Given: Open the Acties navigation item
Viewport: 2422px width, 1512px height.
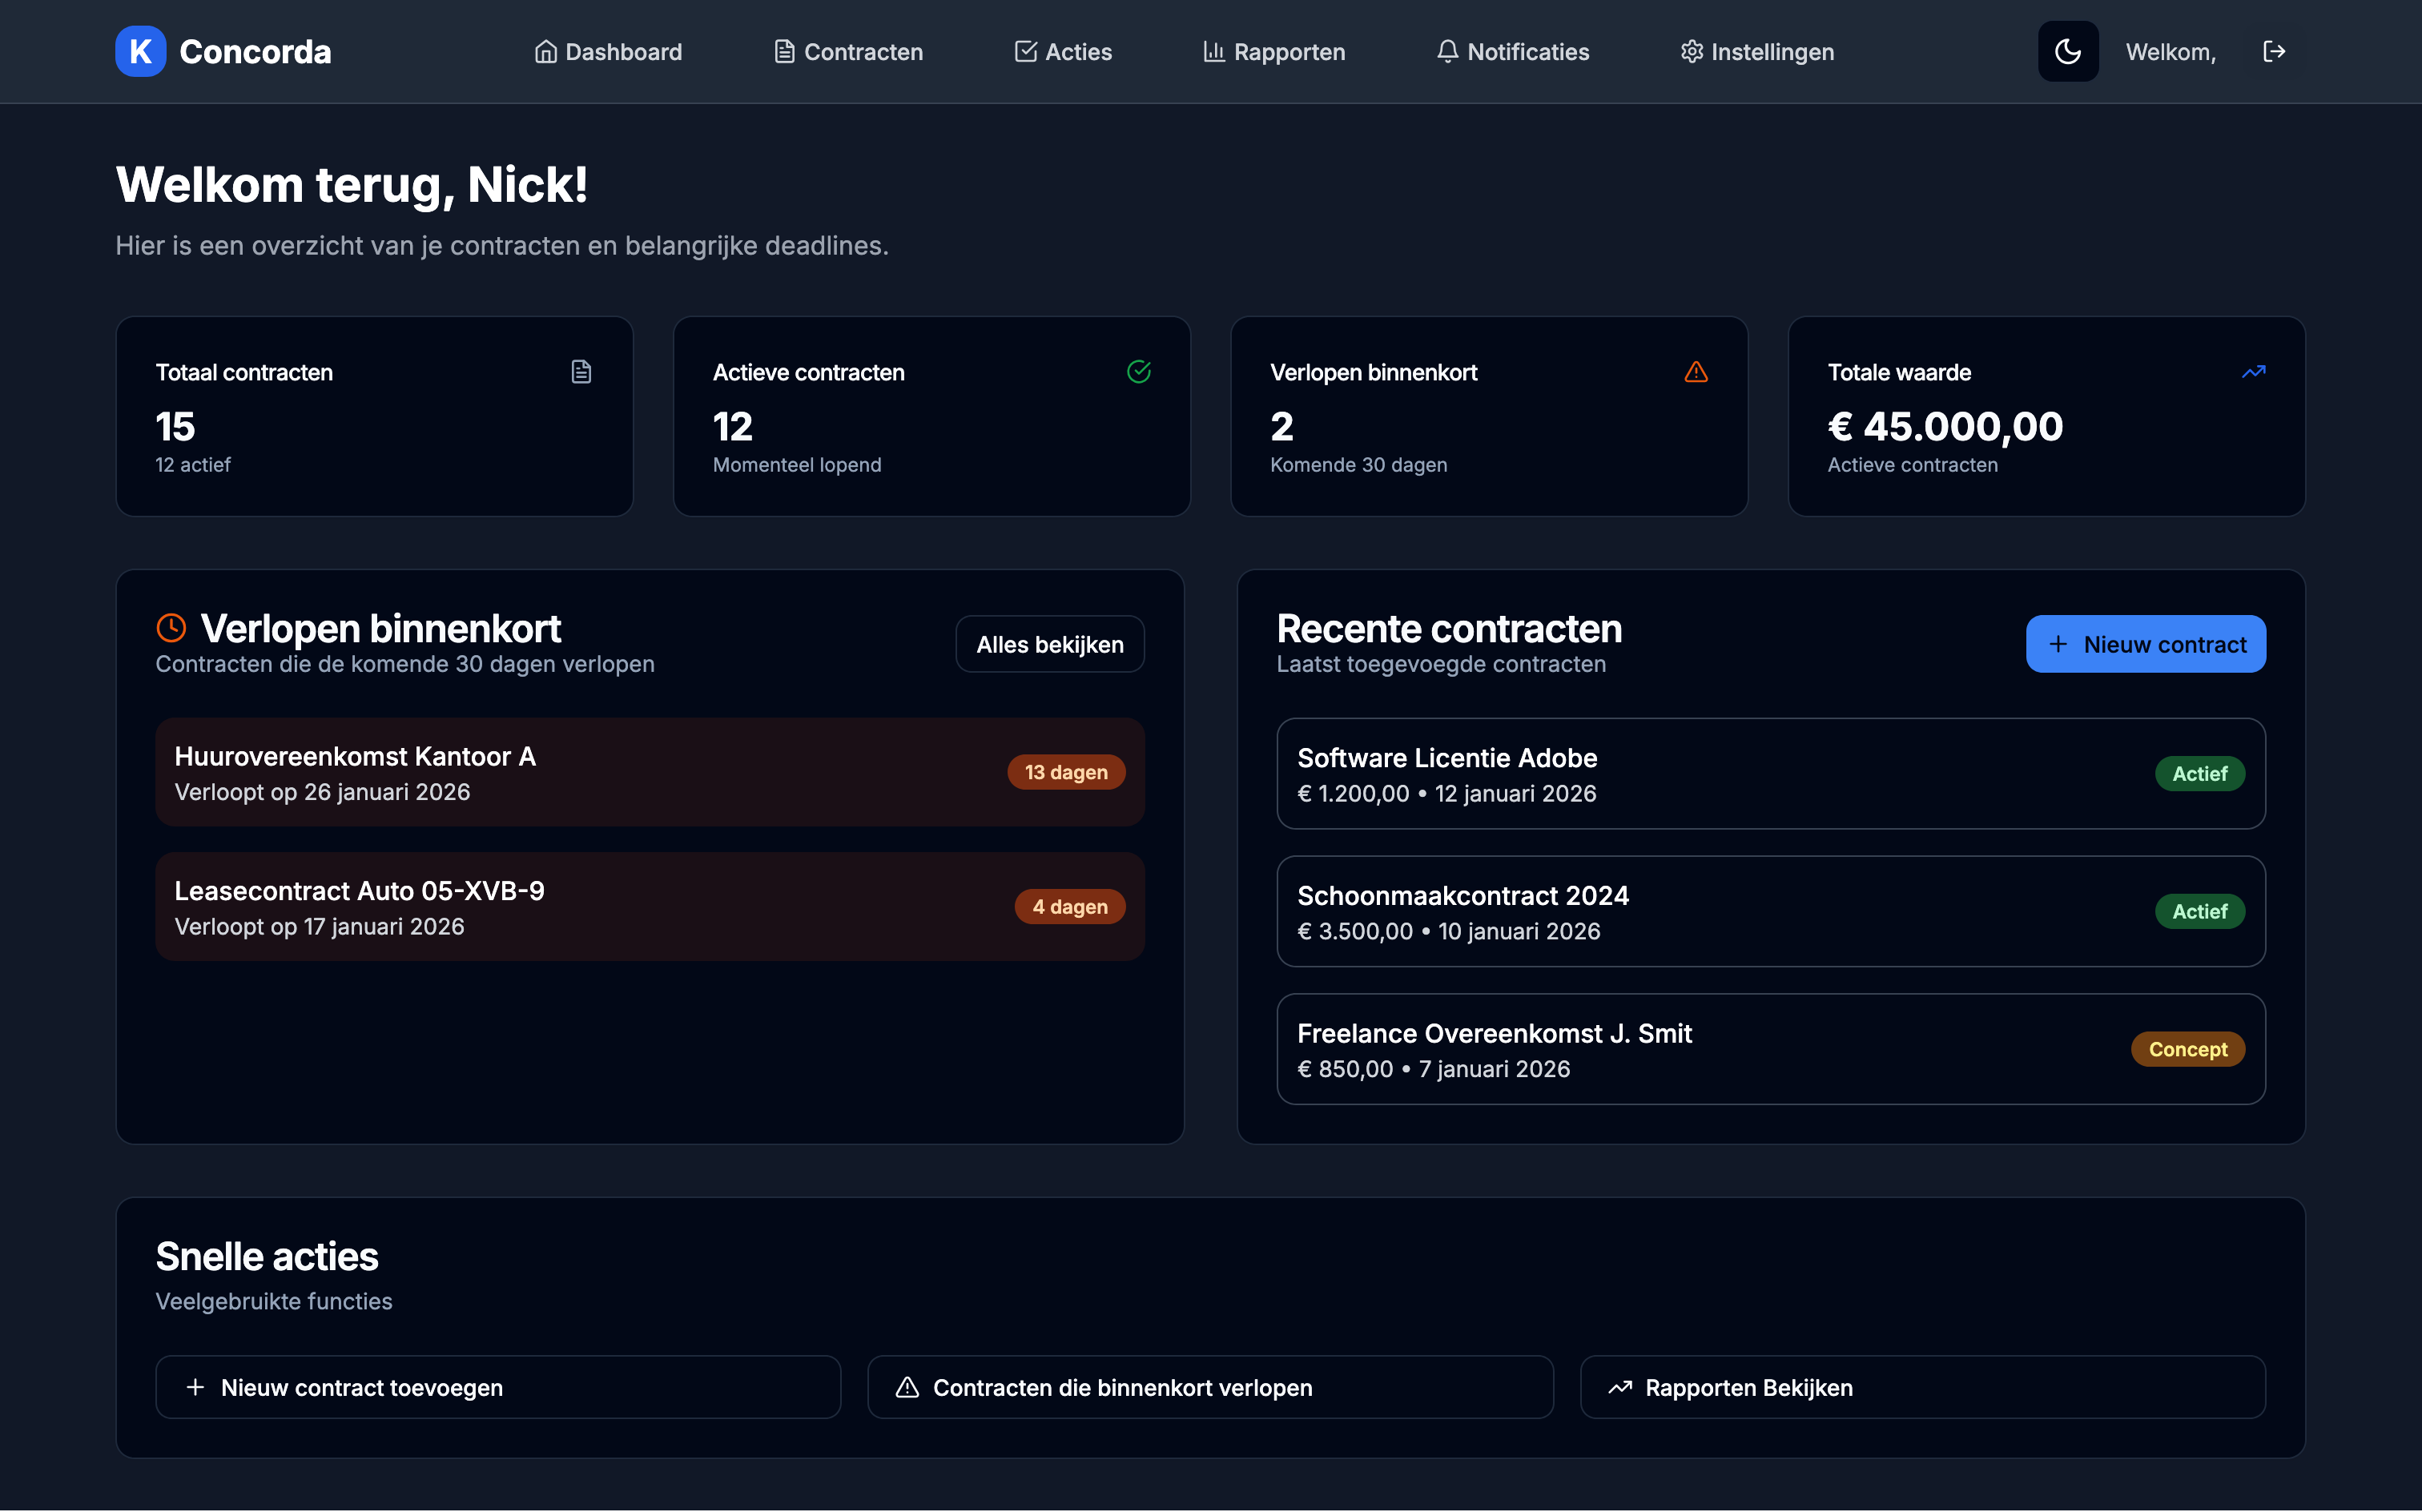Looking at the screenshot, I should pyautogui.click(x=1063, y=51).
